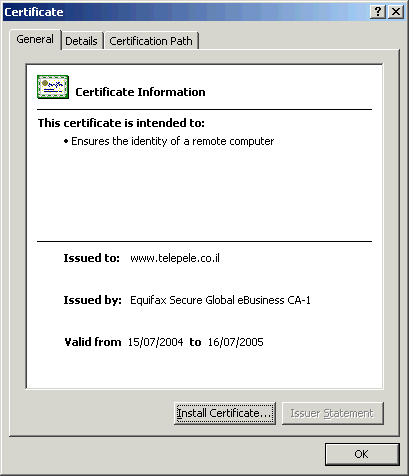Click the question mark help button

pyautogui.click(x=378, y=12)
